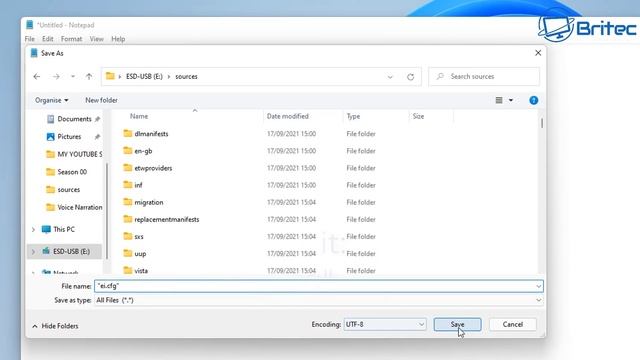Sort files by Size column
Viewport: 640px width, 360px height.
click(x=418, y=116)
